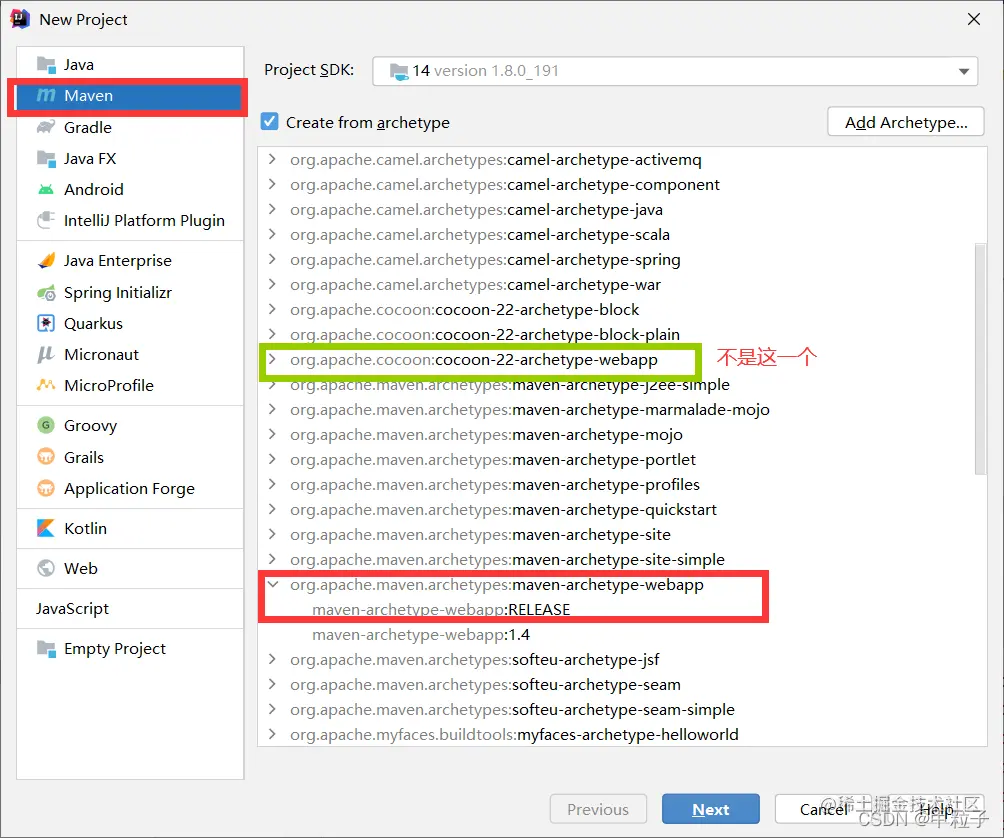The image size is (1004, 838).
Task: Click the Quarkus icon
Action: pyautogui.click(x=46, y=323)
